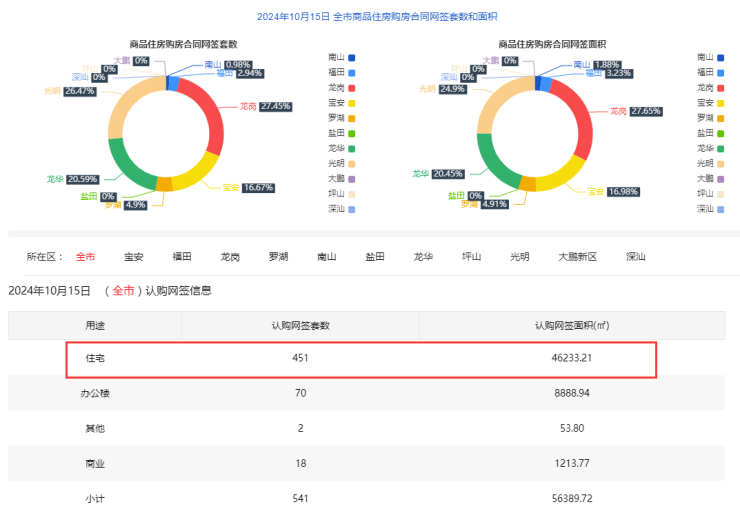This screenshot has height=520, width=740.
Task: Switch to the 大鹏新区 district tab
Action: pos(577,257)
